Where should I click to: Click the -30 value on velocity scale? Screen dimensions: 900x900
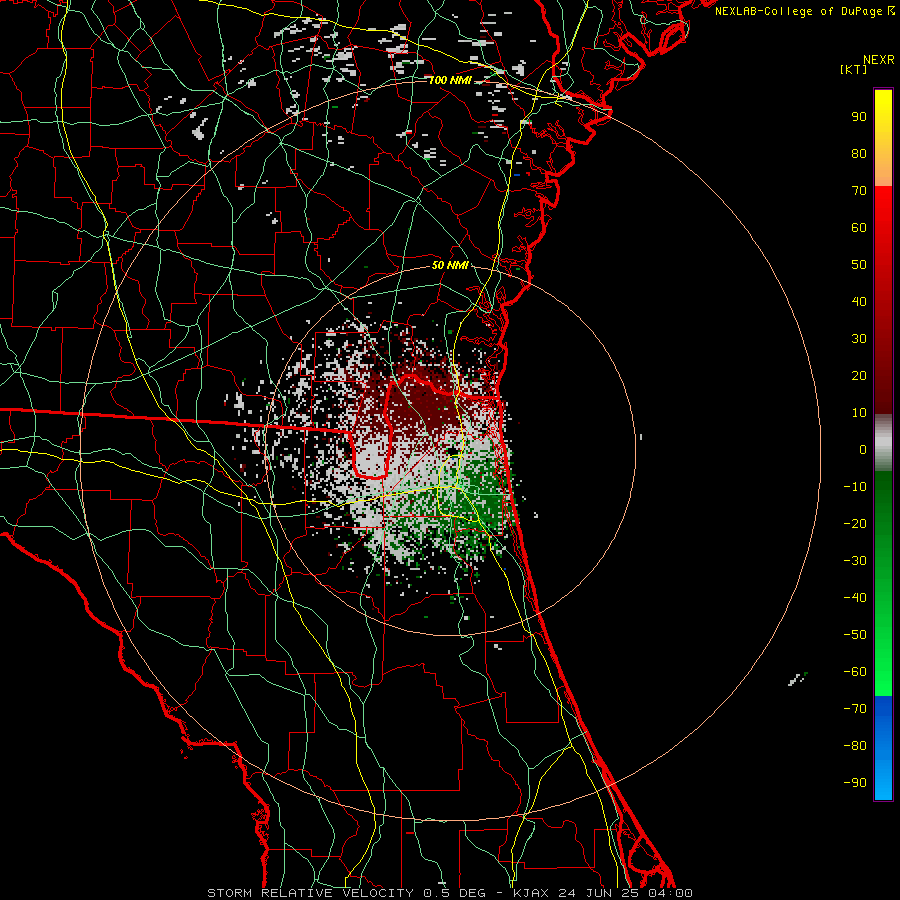coord(855,561)
